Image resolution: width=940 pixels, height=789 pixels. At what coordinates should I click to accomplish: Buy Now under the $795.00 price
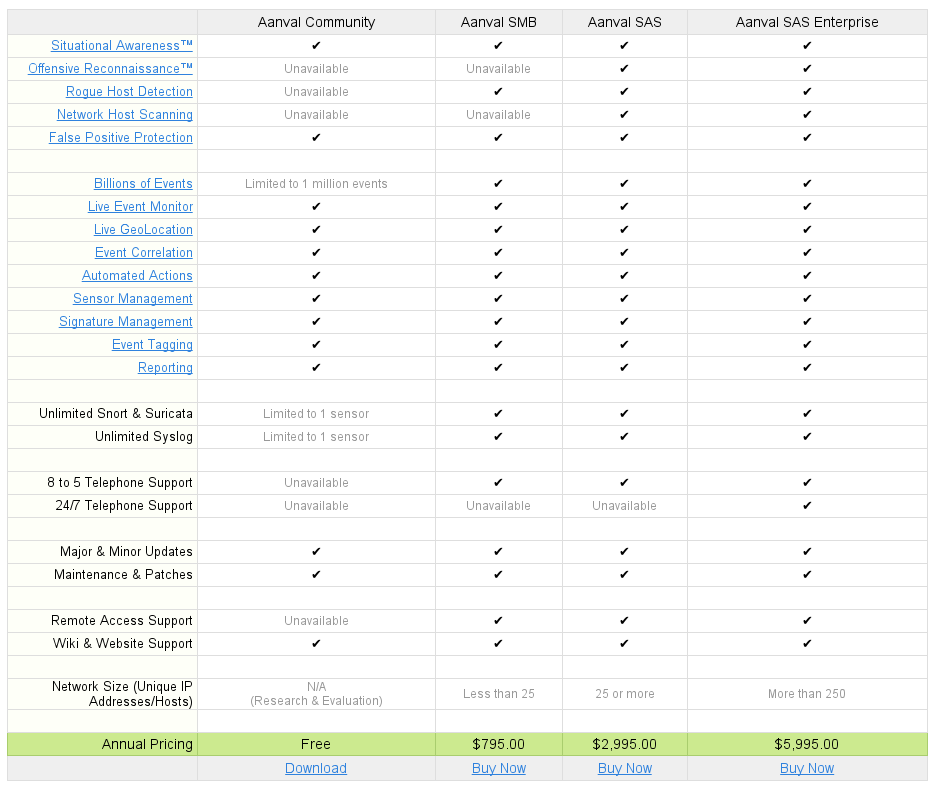499,768
